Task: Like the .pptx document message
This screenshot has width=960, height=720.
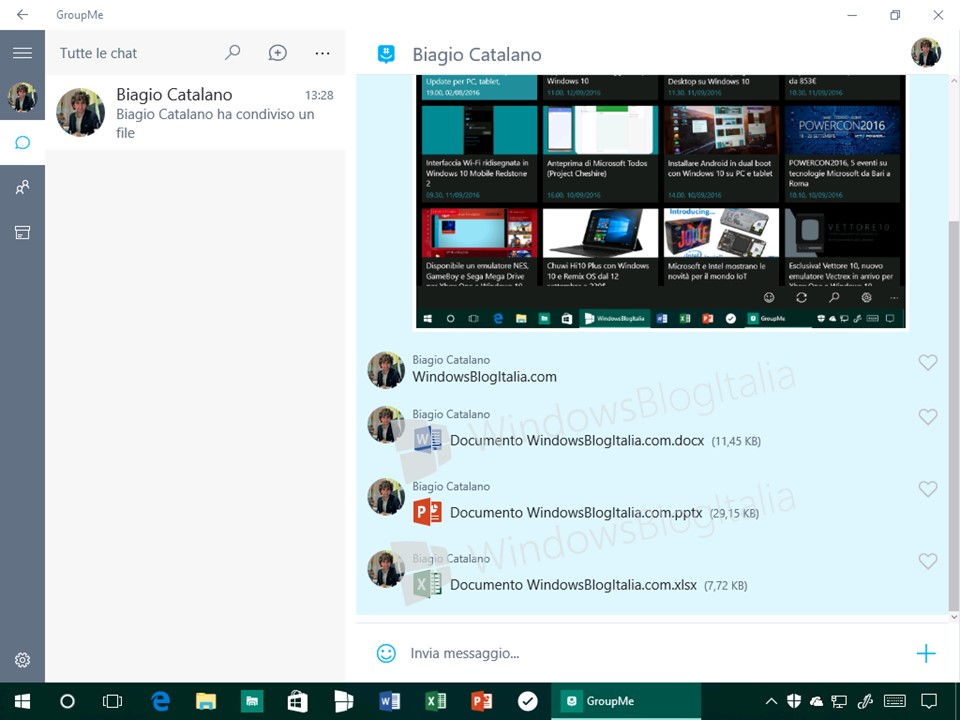Action: (x=928, y=489)
